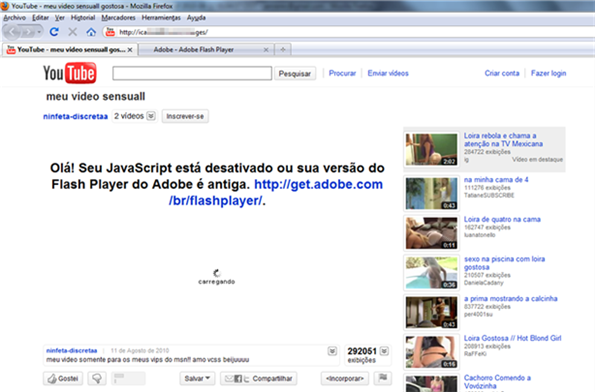The height and width of the screenshot is (392, 595).
Task: Open a new tab with plus button
Action: [283, 50]
